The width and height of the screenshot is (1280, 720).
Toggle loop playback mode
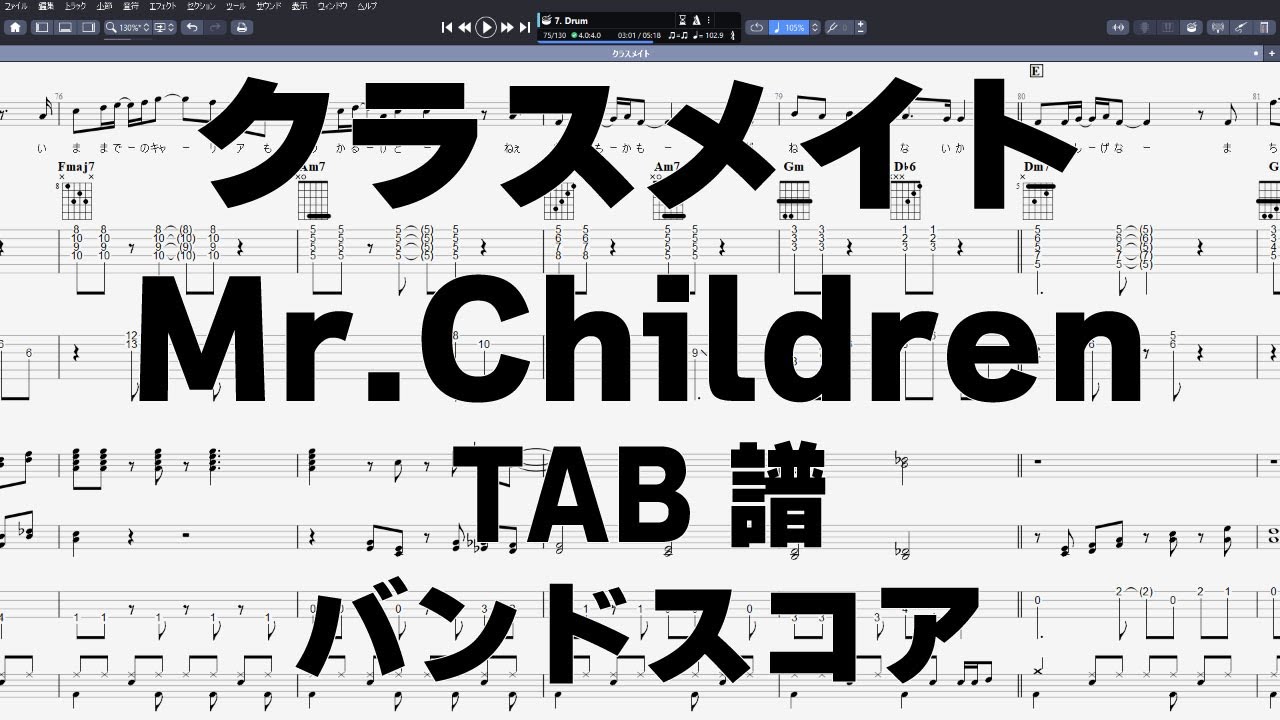757,27
